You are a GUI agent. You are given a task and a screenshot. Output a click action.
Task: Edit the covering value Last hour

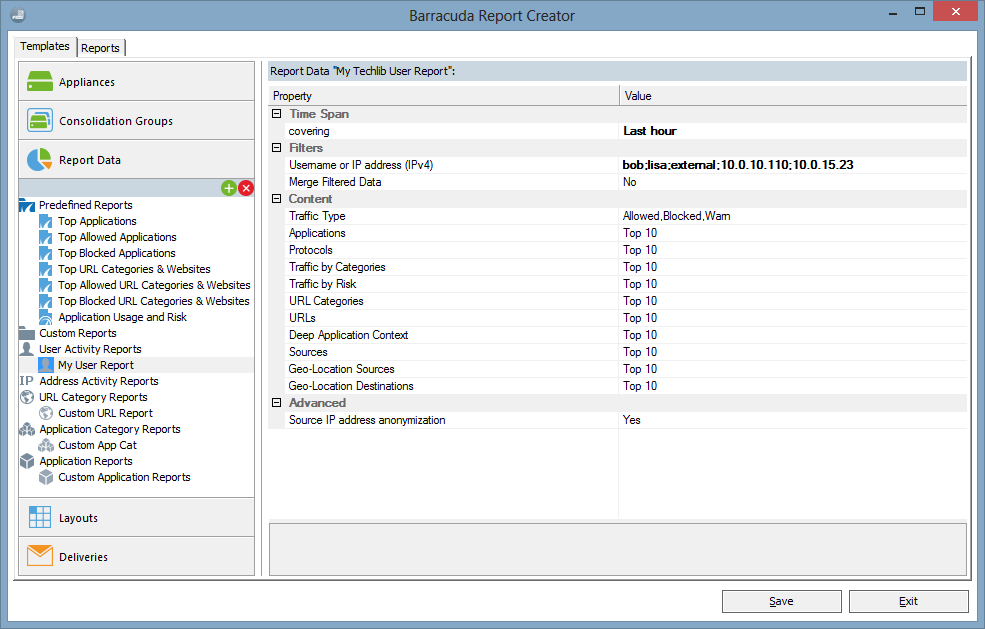point(793,131)
